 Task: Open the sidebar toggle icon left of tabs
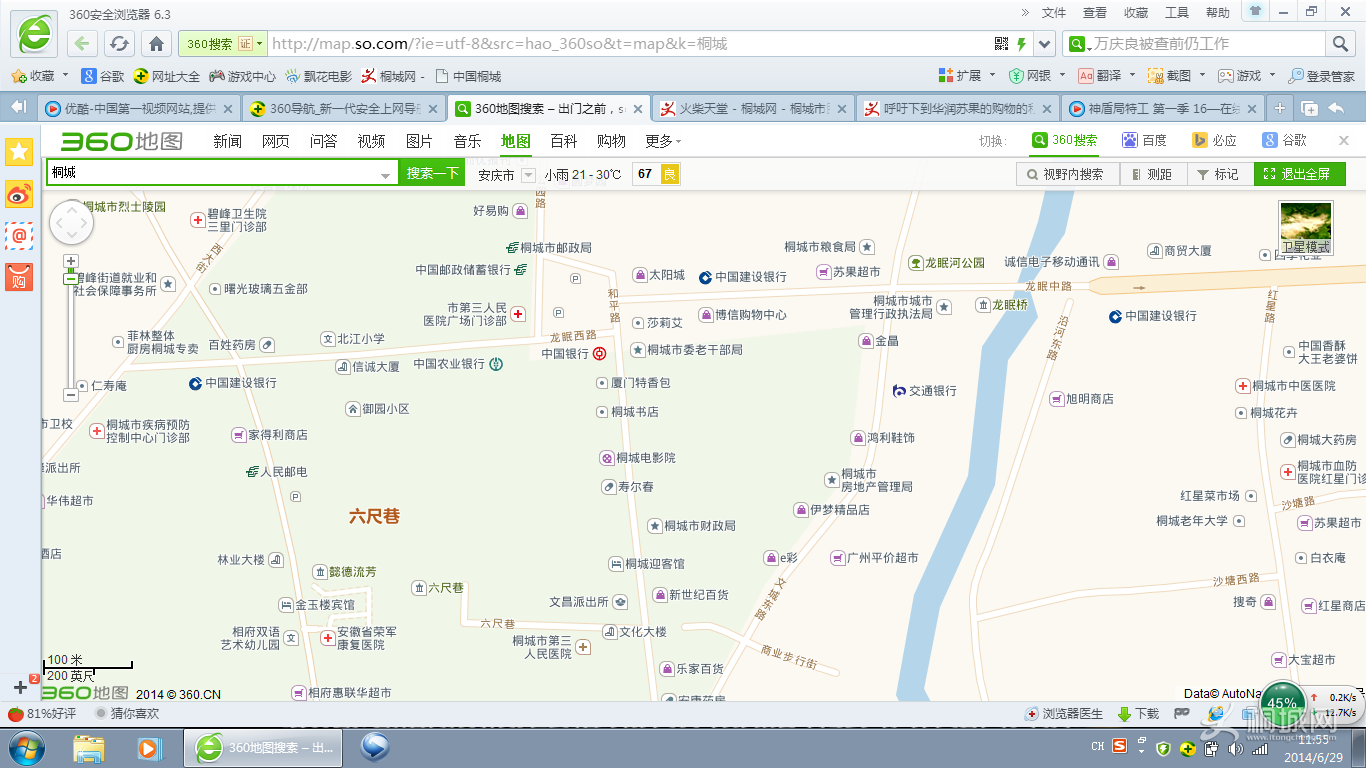18,107
